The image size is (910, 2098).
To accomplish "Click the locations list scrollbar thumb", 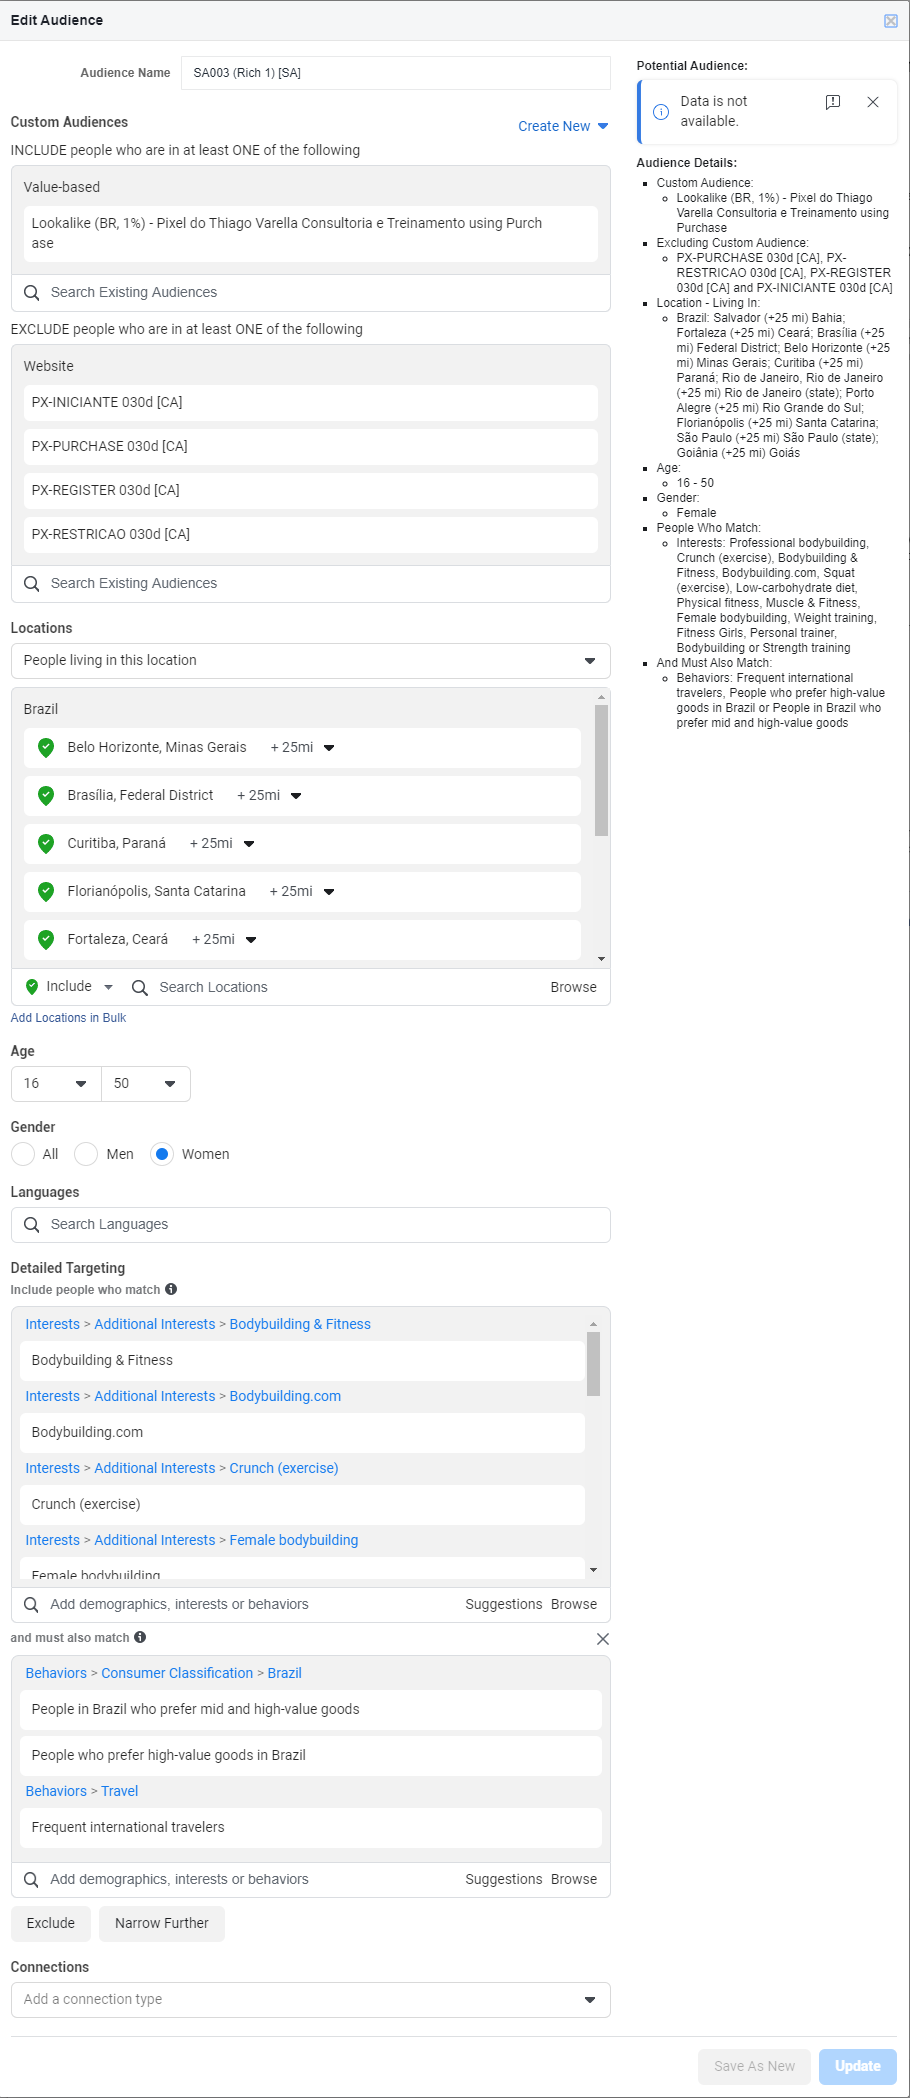I will pyautogui.click(x=601, y=770).
